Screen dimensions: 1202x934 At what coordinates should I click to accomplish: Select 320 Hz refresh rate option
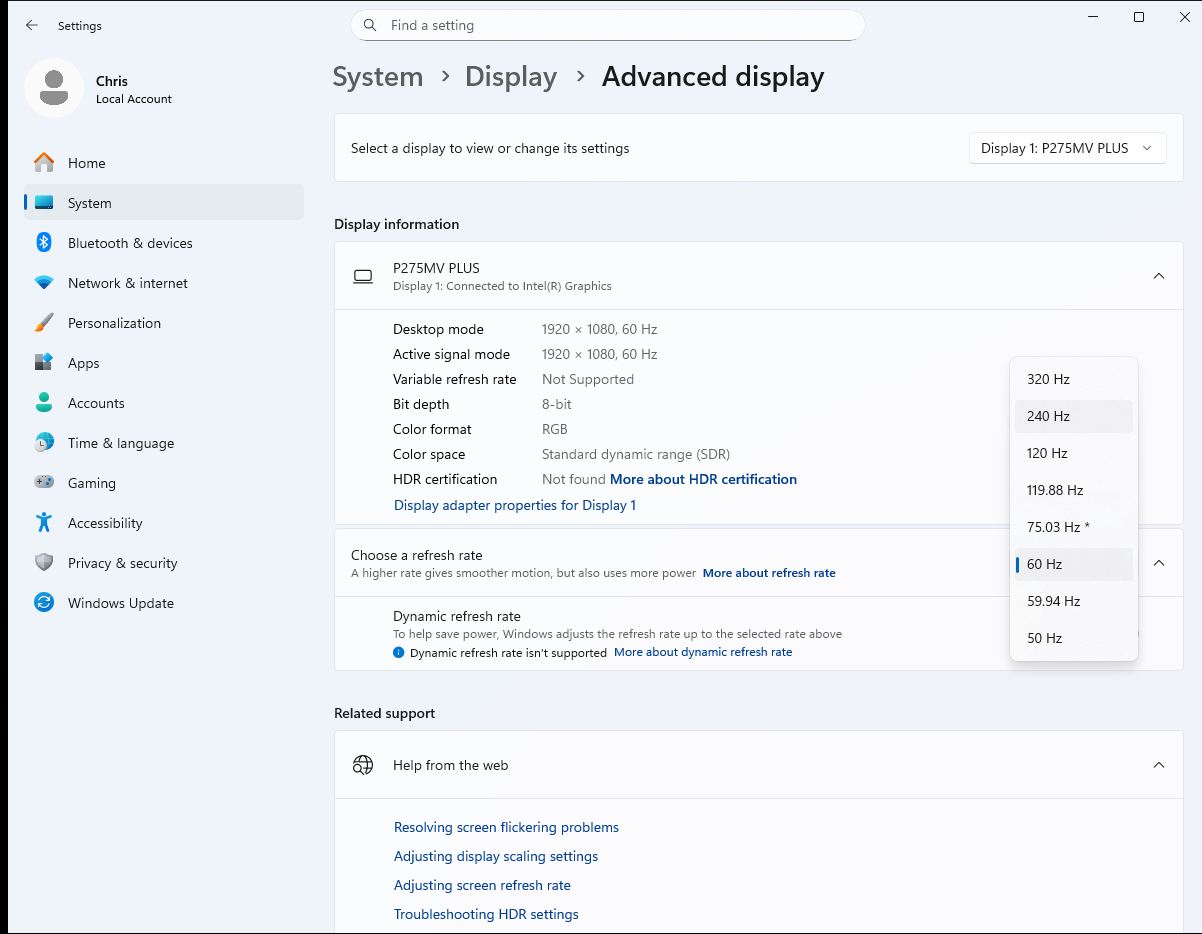coord(1073,379)
